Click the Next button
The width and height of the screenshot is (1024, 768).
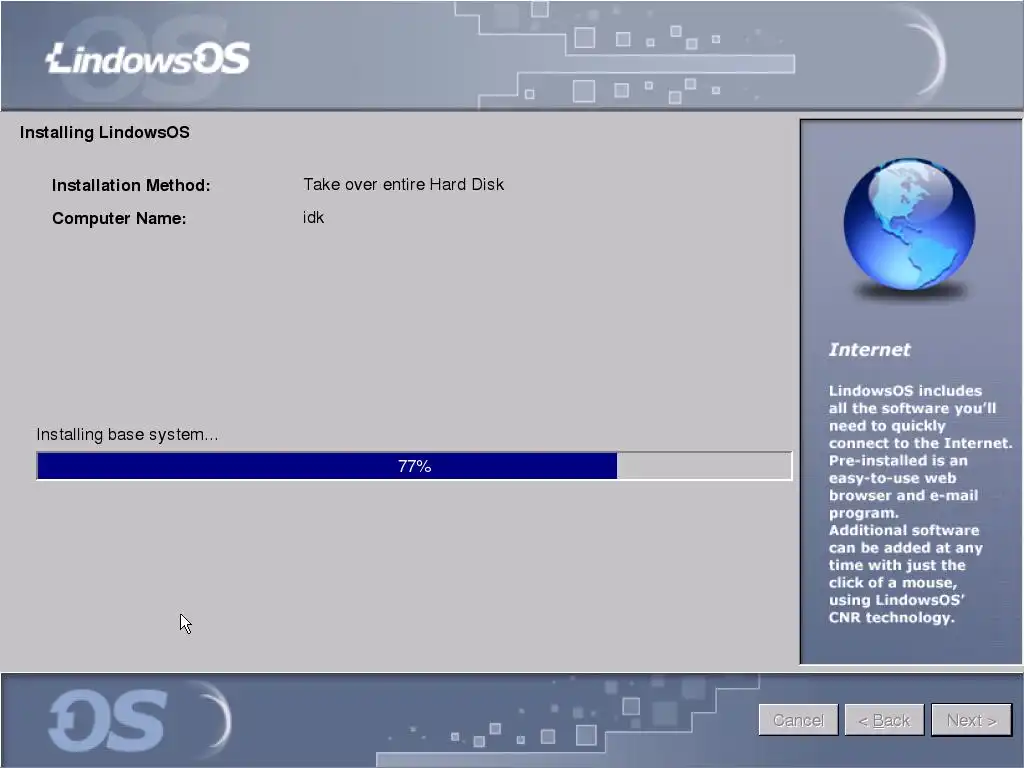(x=971, y=720)
